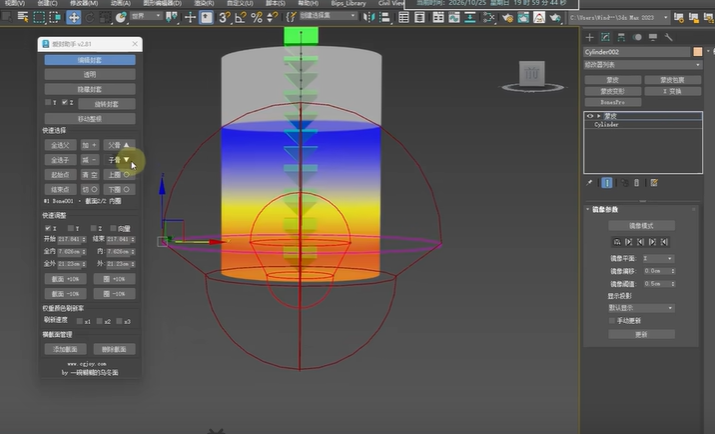The width and height of the screenshot is (715, 434).
Task: Toggle the Spinner Snap icon
Action: tap(272, 17)
